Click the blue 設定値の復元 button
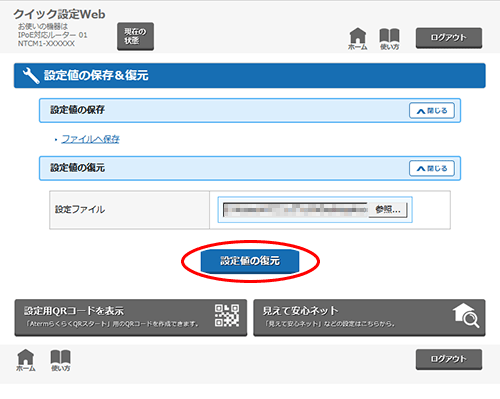 [250, 261]
